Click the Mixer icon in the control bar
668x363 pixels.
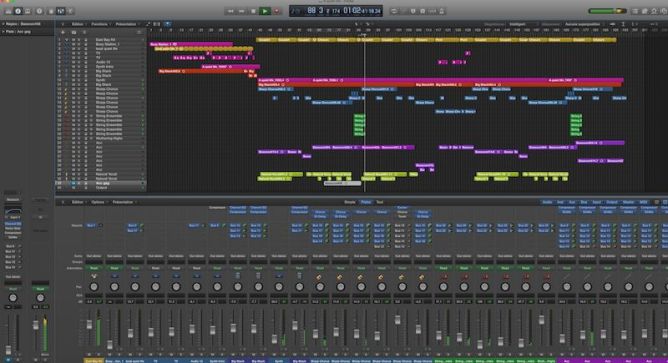point(60,11)
